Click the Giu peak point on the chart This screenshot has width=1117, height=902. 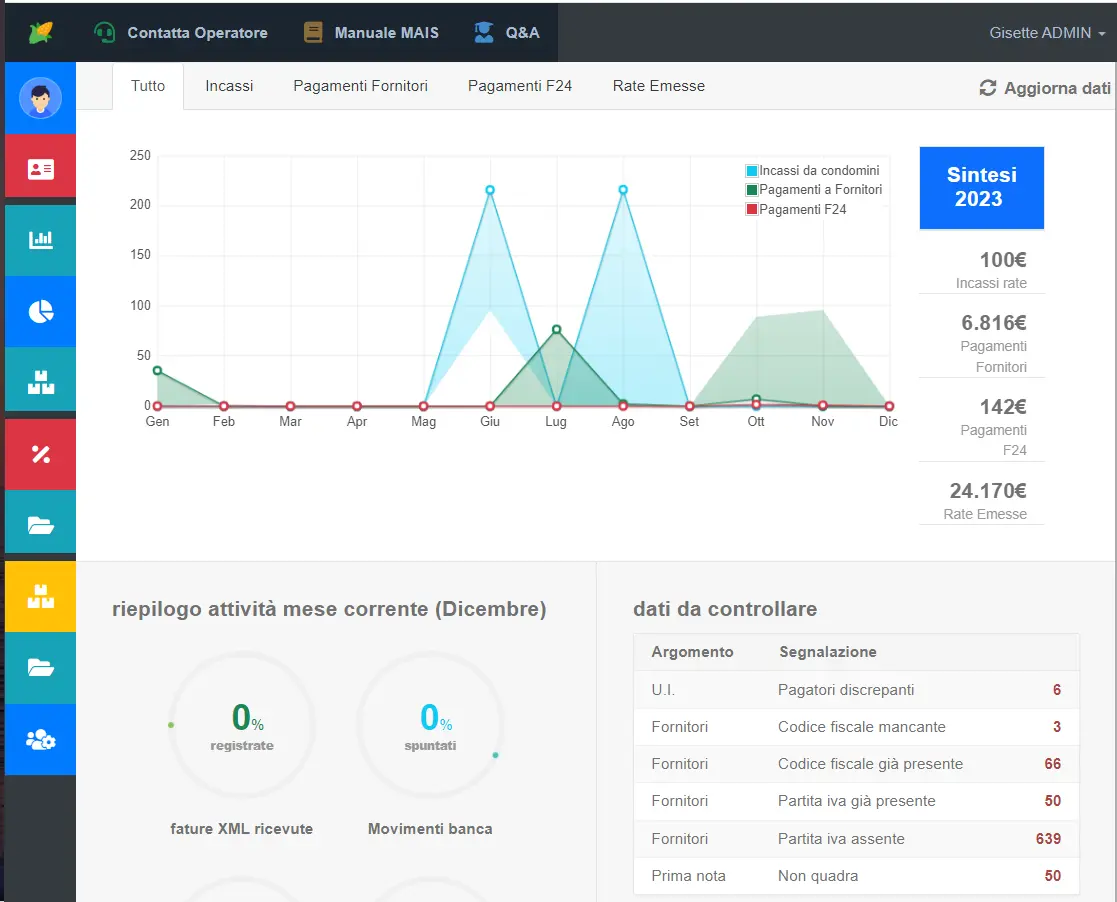(x=490, y=190)
